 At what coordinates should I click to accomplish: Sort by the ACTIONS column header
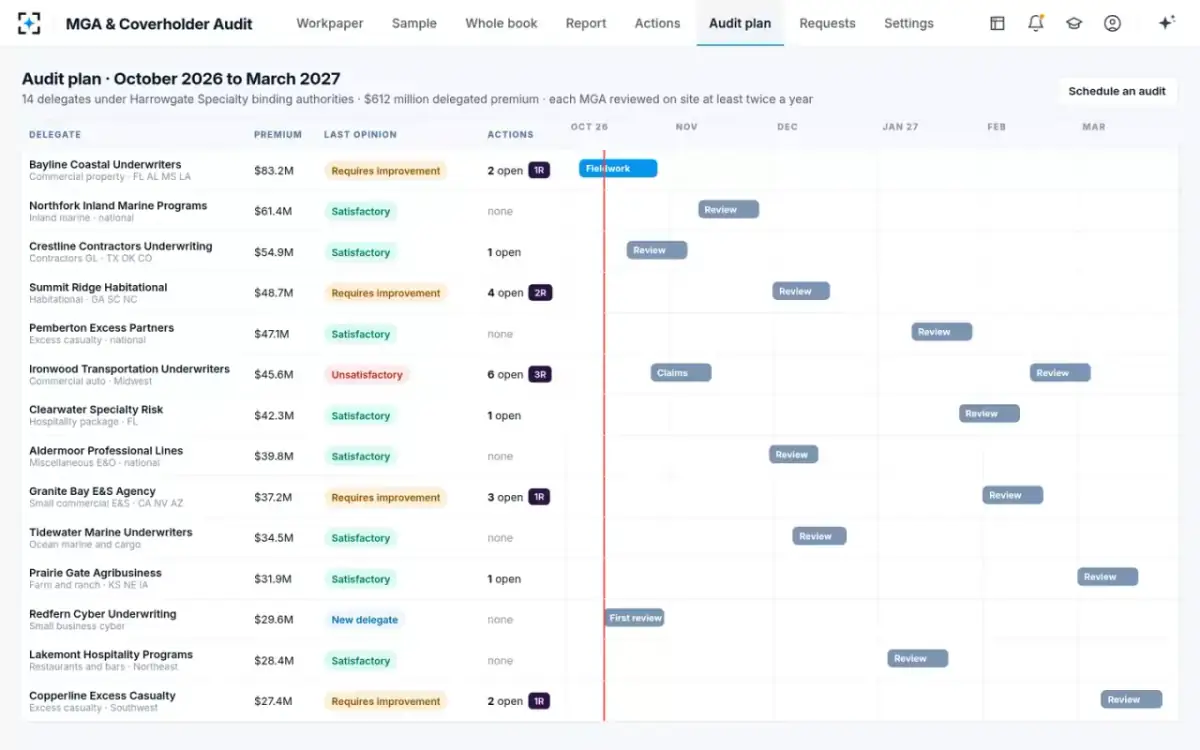510,134
